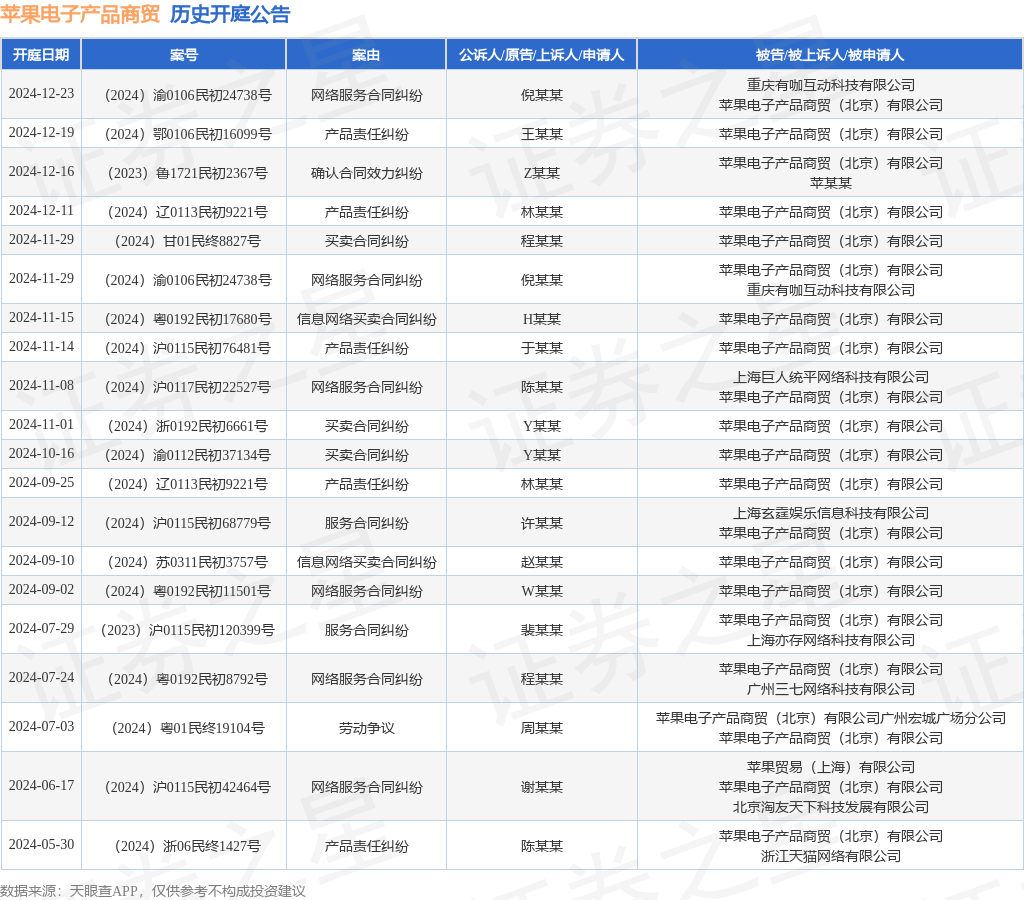Select case number (2024)粤0192民初17680号
The width and height of the screenshot is (1024, 900).
click(187, 319)
